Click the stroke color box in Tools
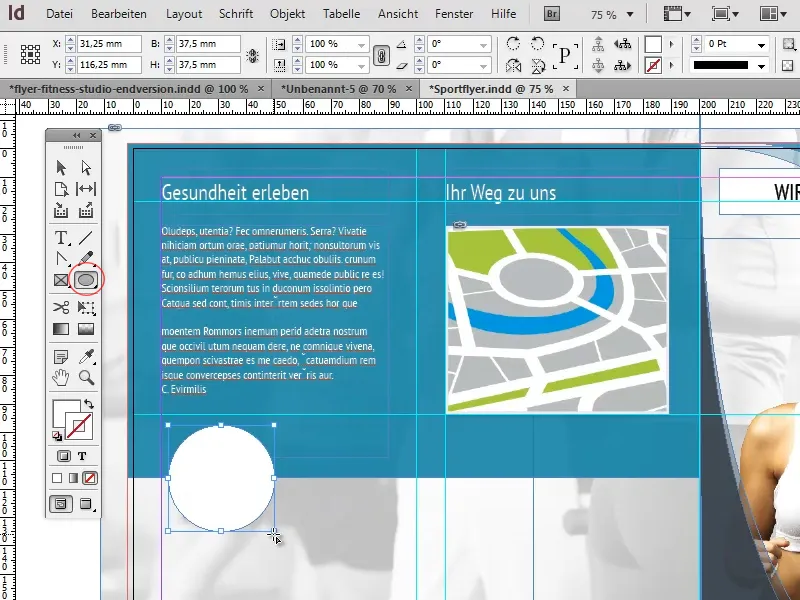Screen dimensions: 800x600 [80, 427]
